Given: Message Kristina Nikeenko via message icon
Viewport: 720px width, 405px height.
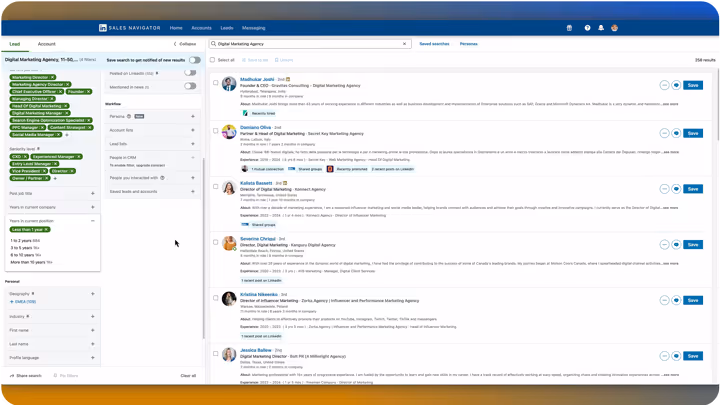Looking at the screenshot, I should pyautogui.click(x=676, y=300).
